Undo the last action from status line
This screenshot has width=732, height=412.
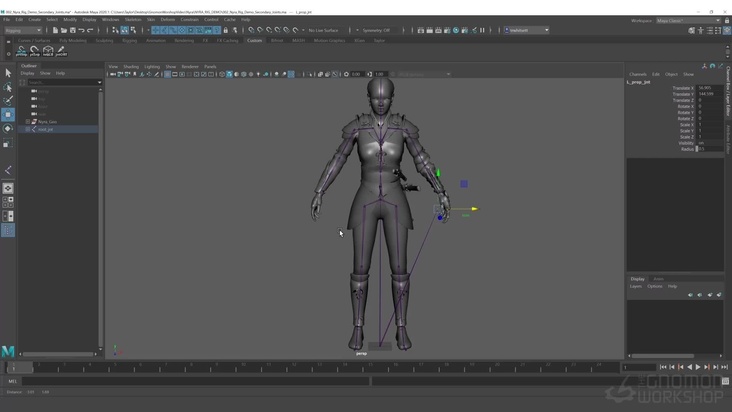tap(81, 30)
